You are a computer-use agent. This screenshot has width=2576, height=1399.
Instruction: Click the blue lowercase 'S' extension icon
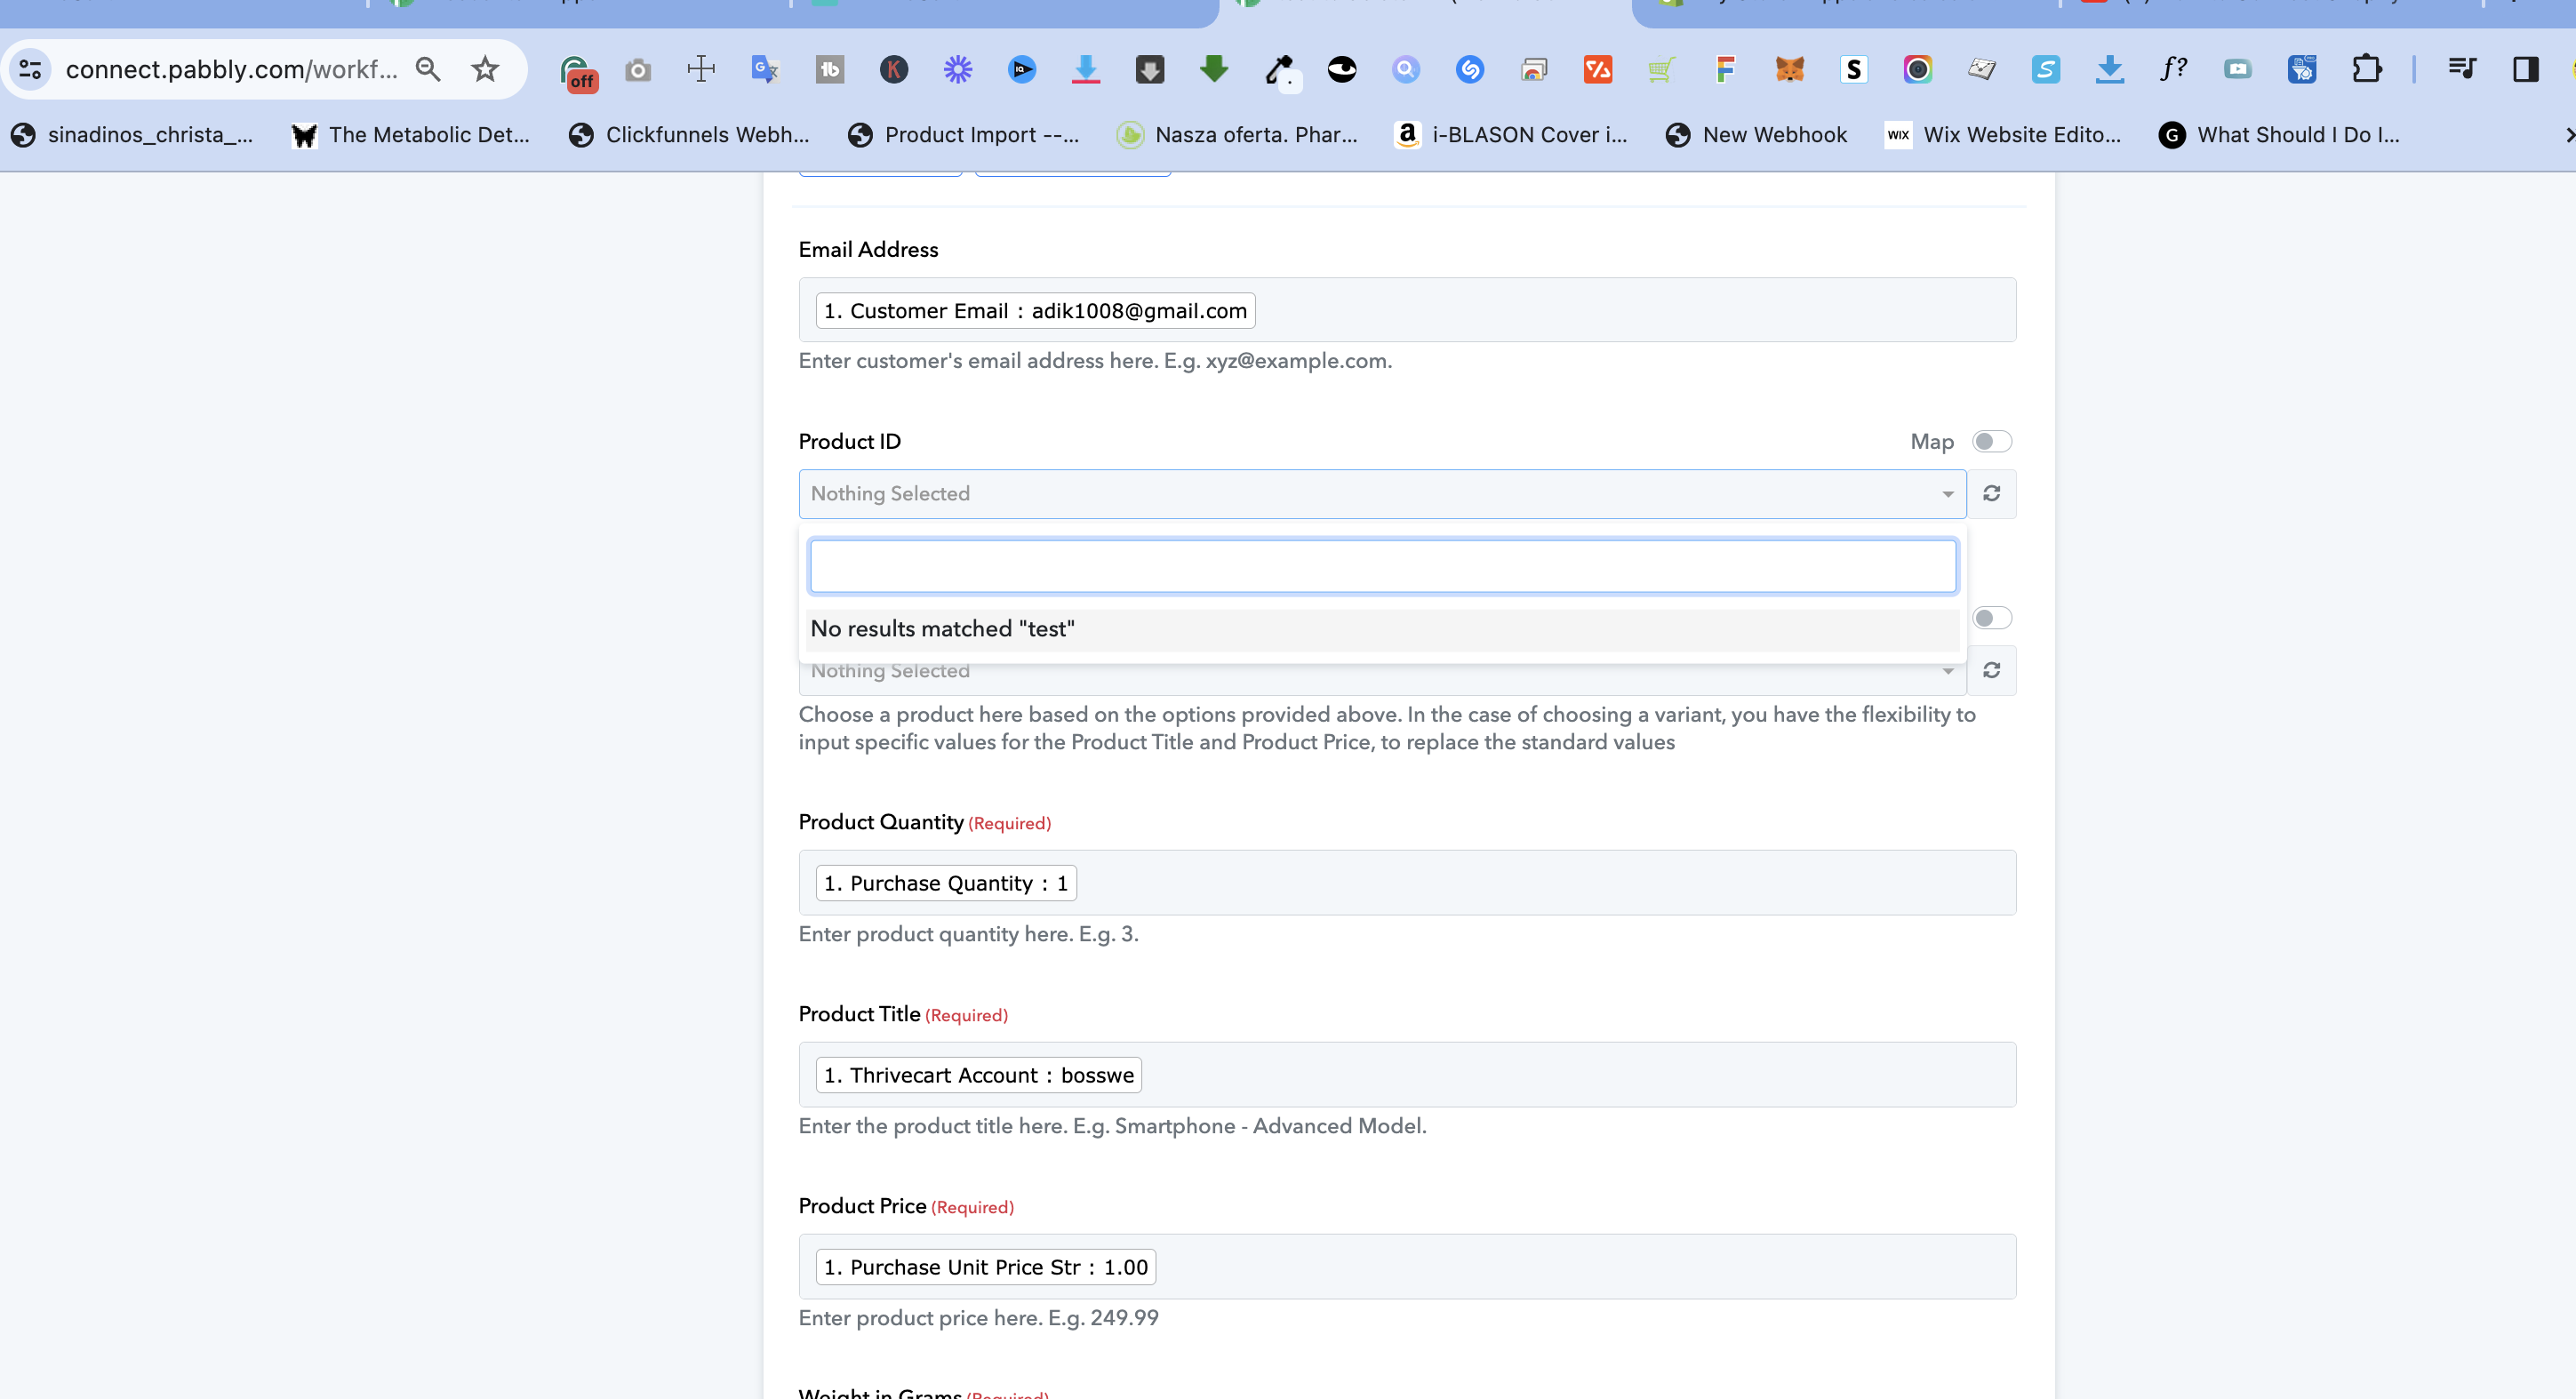click(x=2046, y=69)
